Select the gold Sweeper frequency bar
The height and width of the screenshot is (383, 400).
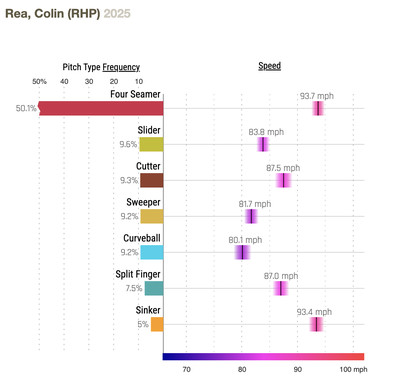tap(152, 216)
